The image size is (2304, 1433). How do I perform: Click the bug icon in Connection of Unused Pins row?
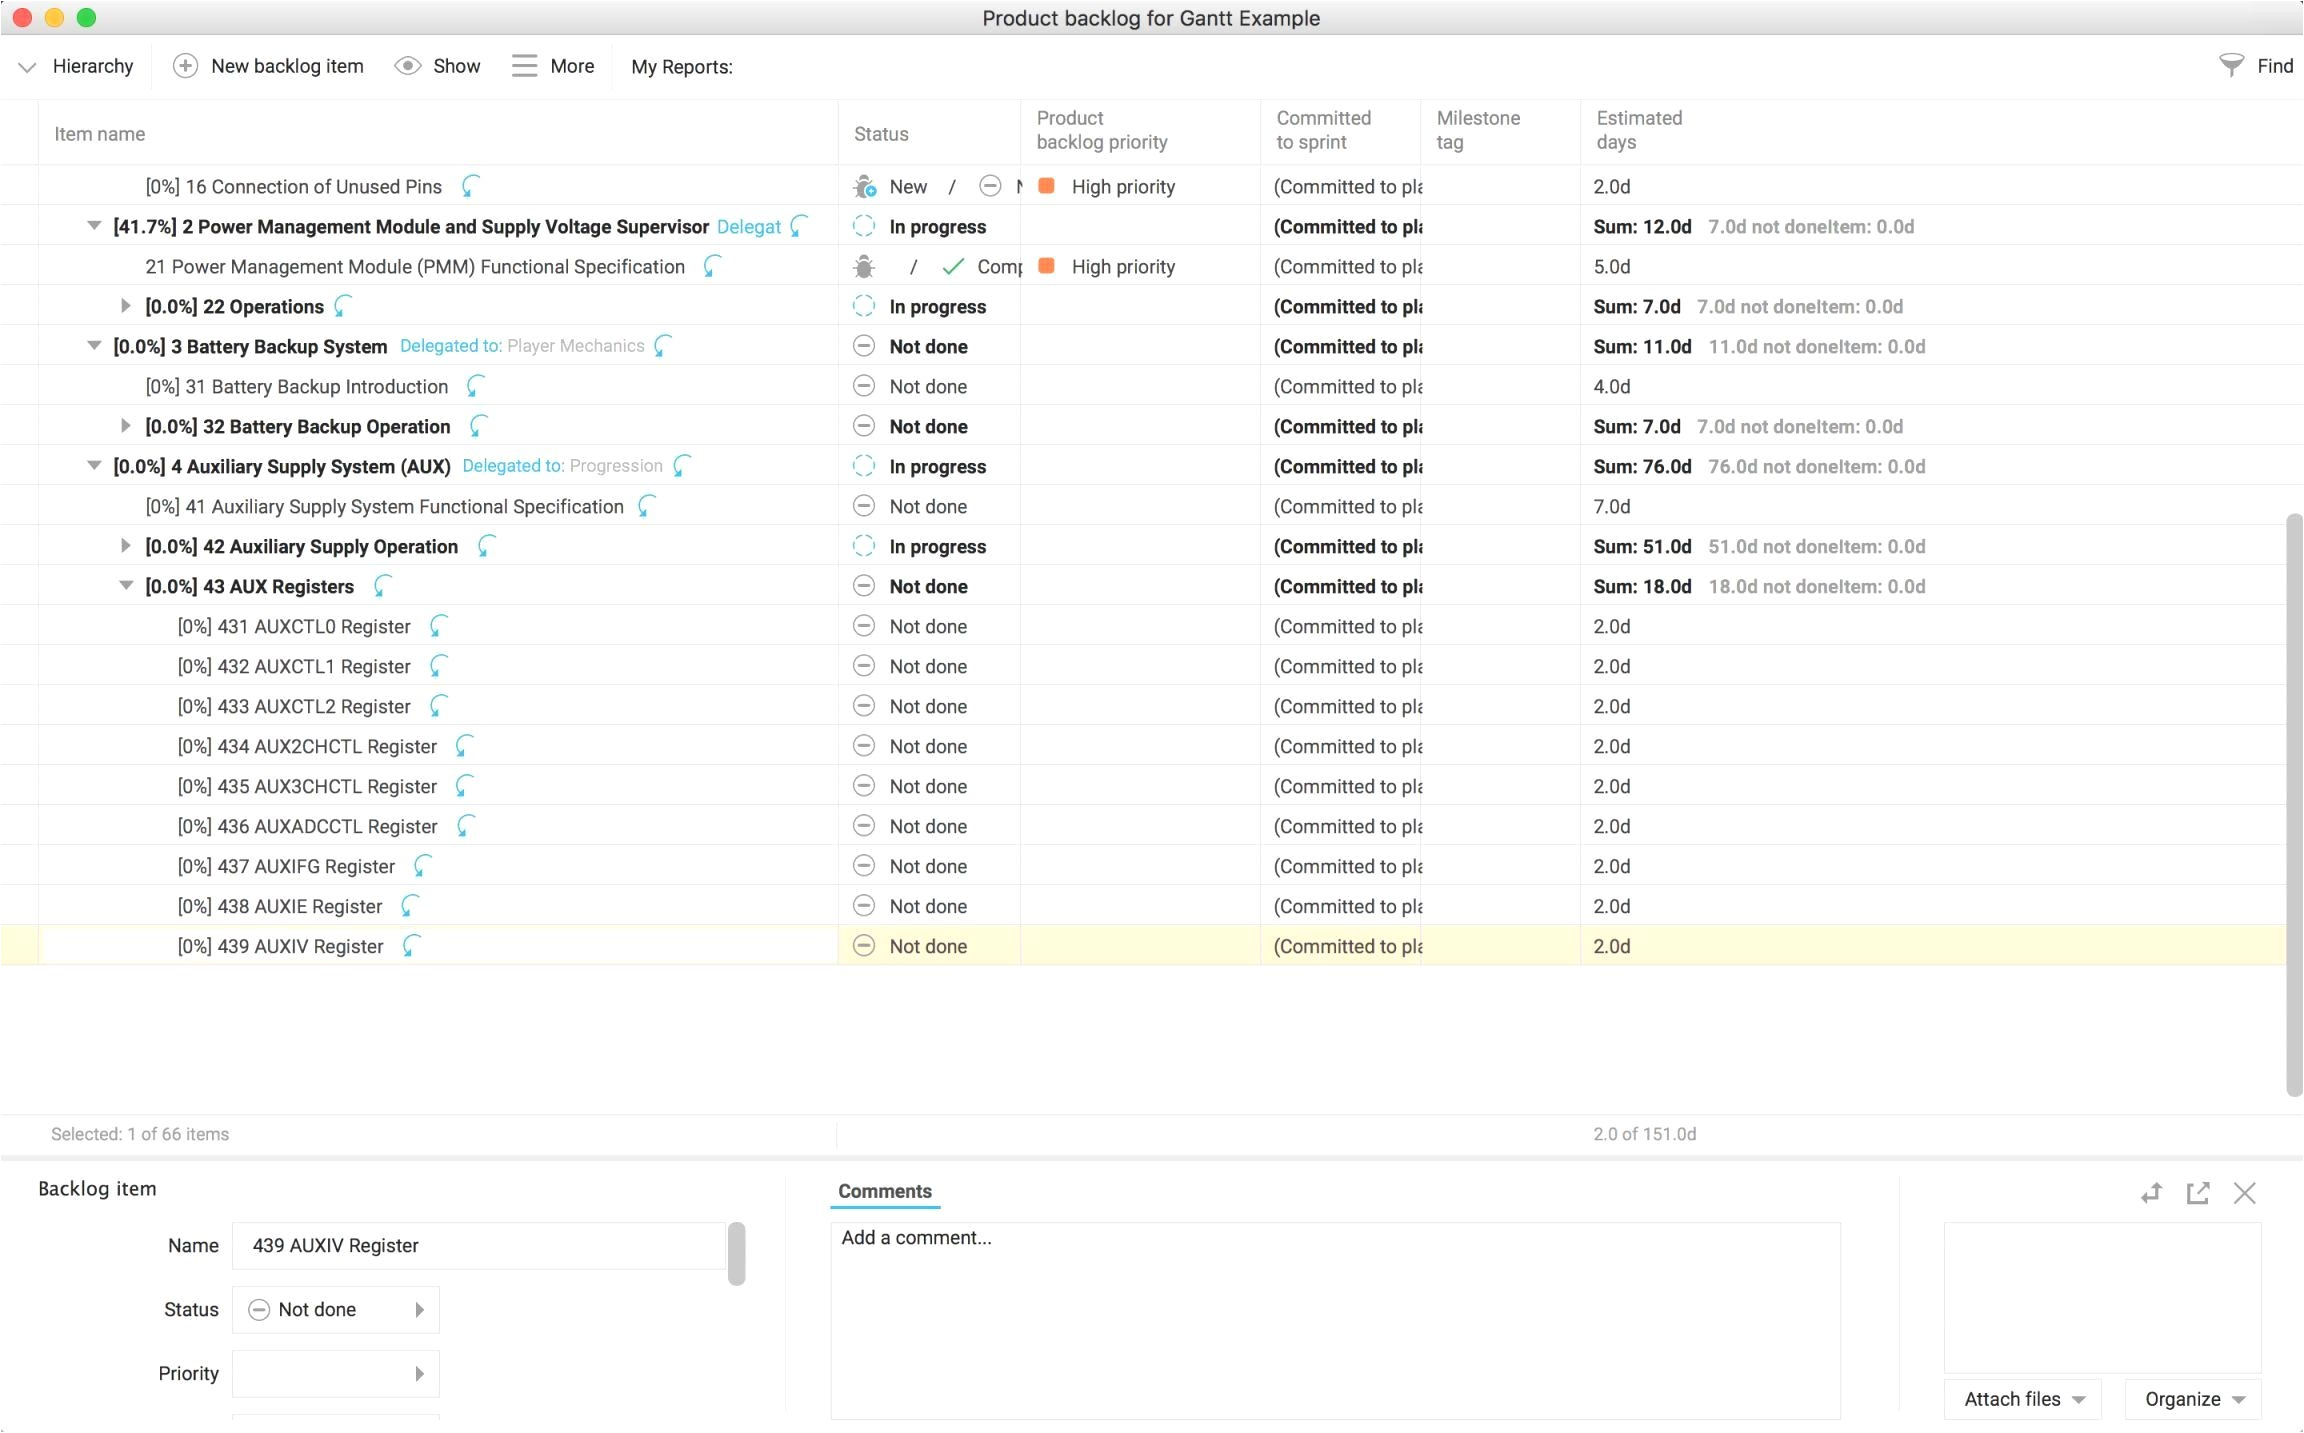pos(864,187)
